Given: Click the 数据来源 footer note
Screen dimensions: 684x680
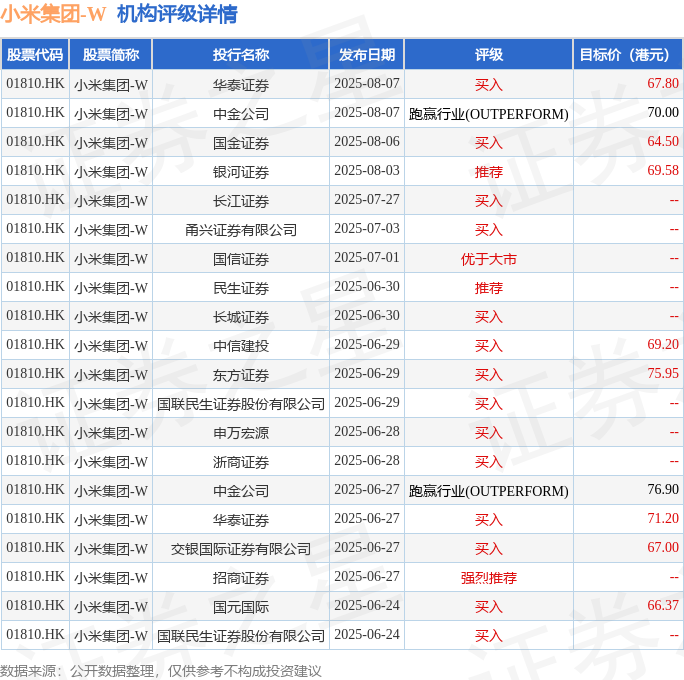Looking at the screenshot, I should [x=161, y=670].
